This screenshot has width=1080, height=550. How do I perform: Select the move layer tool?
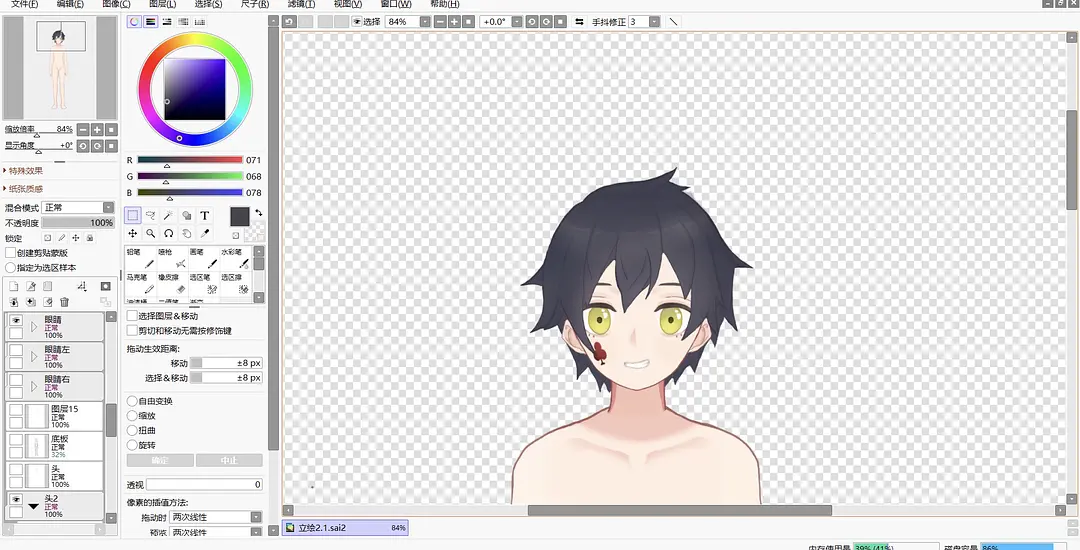pyautogui.click(x=133, y=233)
